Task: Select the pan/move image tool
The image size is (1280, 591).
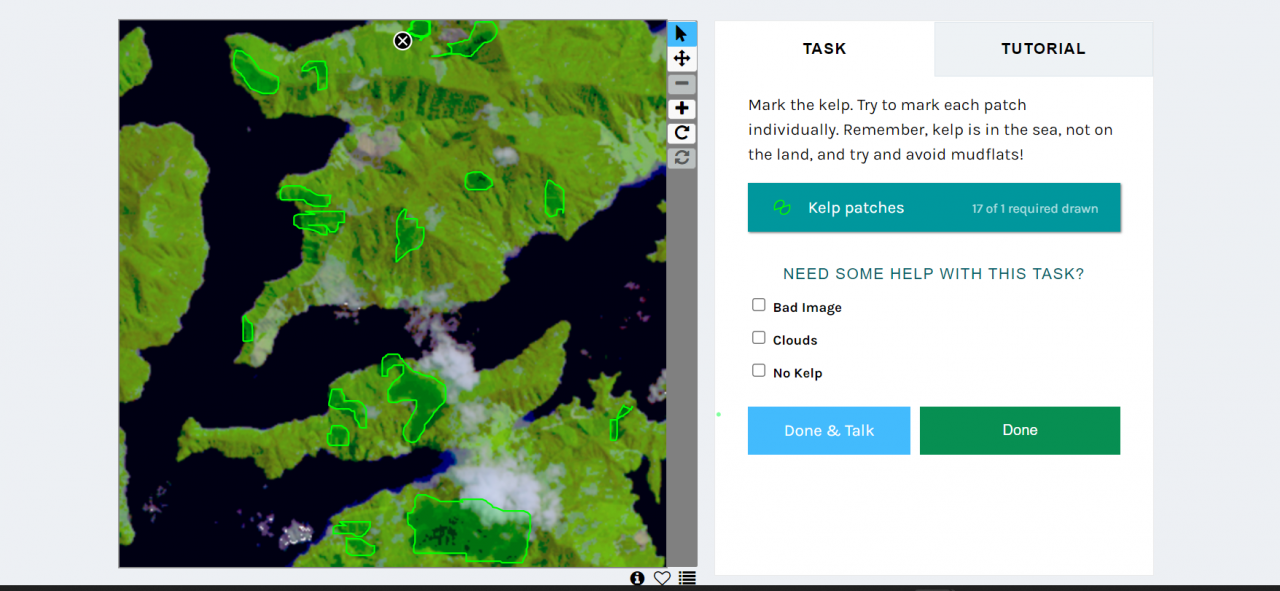Action: pyautogui.click(x=682, y=58)
